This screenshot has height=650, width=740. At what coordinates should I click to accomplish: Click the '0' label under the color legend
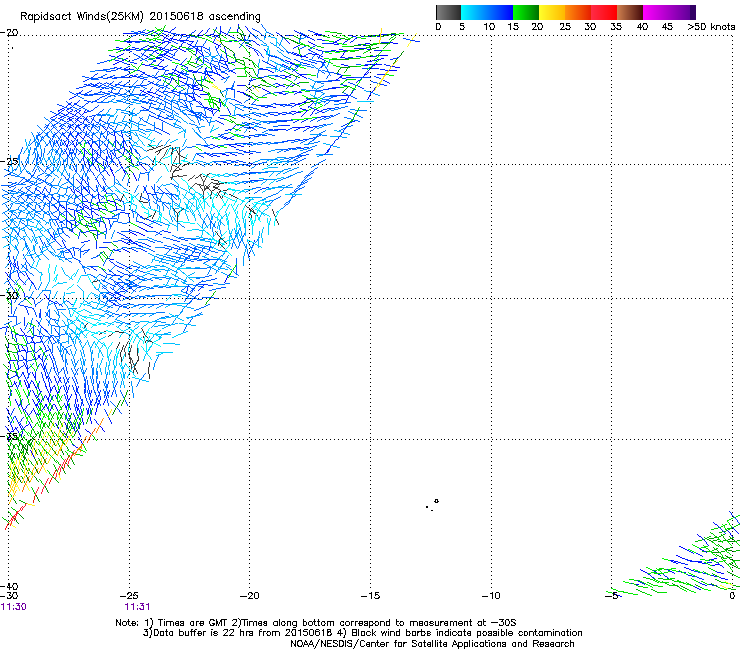438,27
